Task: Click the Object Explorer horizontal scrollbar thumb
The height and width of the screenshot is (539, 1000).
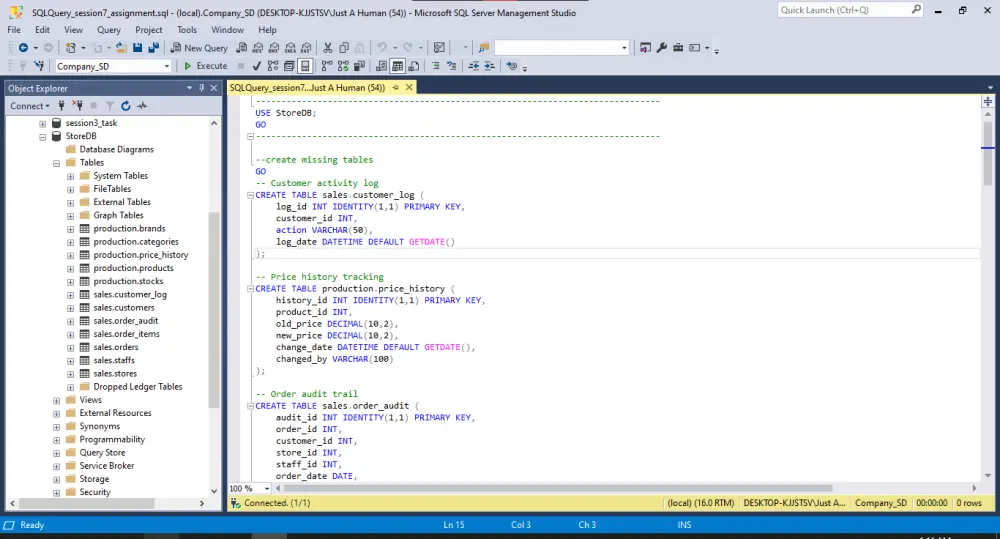Action: click(x=85, y=504)
